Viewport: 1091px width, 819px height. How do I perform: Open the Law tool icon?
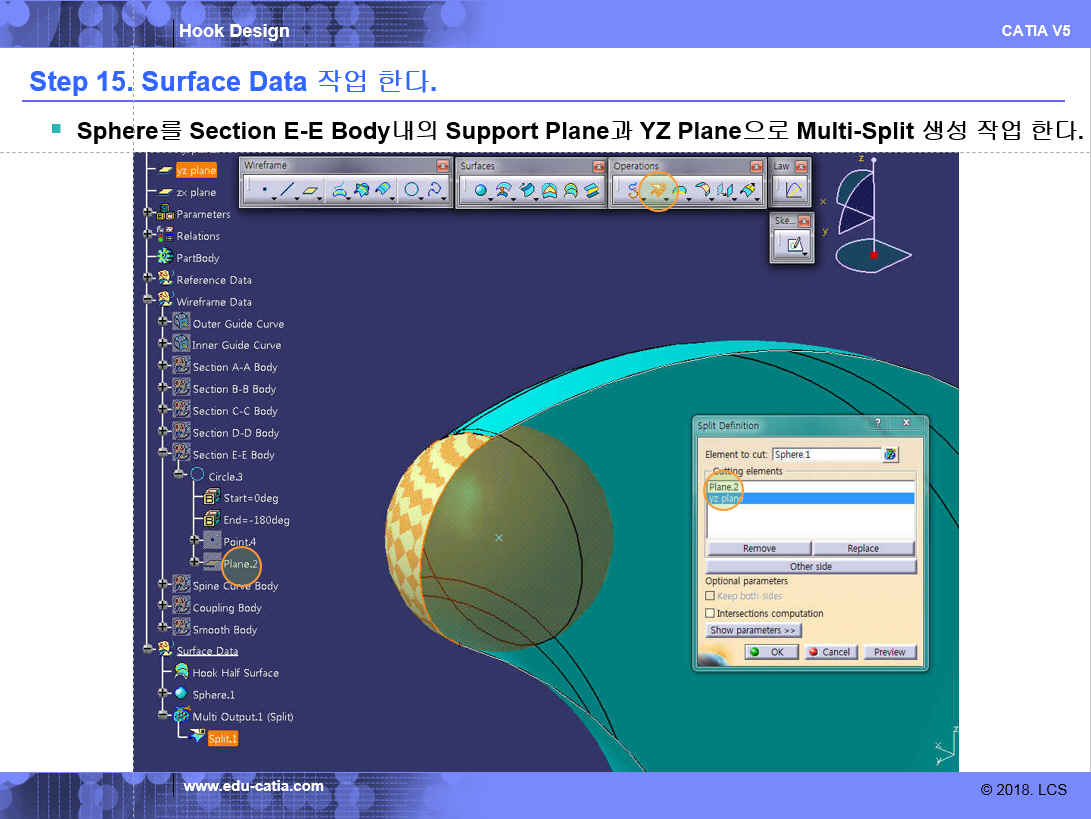pyautogui.click(x=794, y=189)
